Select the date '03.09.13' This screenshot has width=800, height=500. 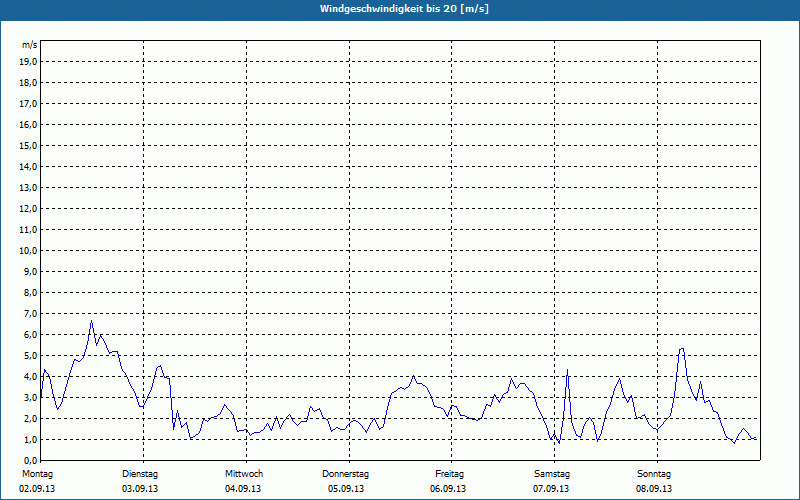(140, 489)
